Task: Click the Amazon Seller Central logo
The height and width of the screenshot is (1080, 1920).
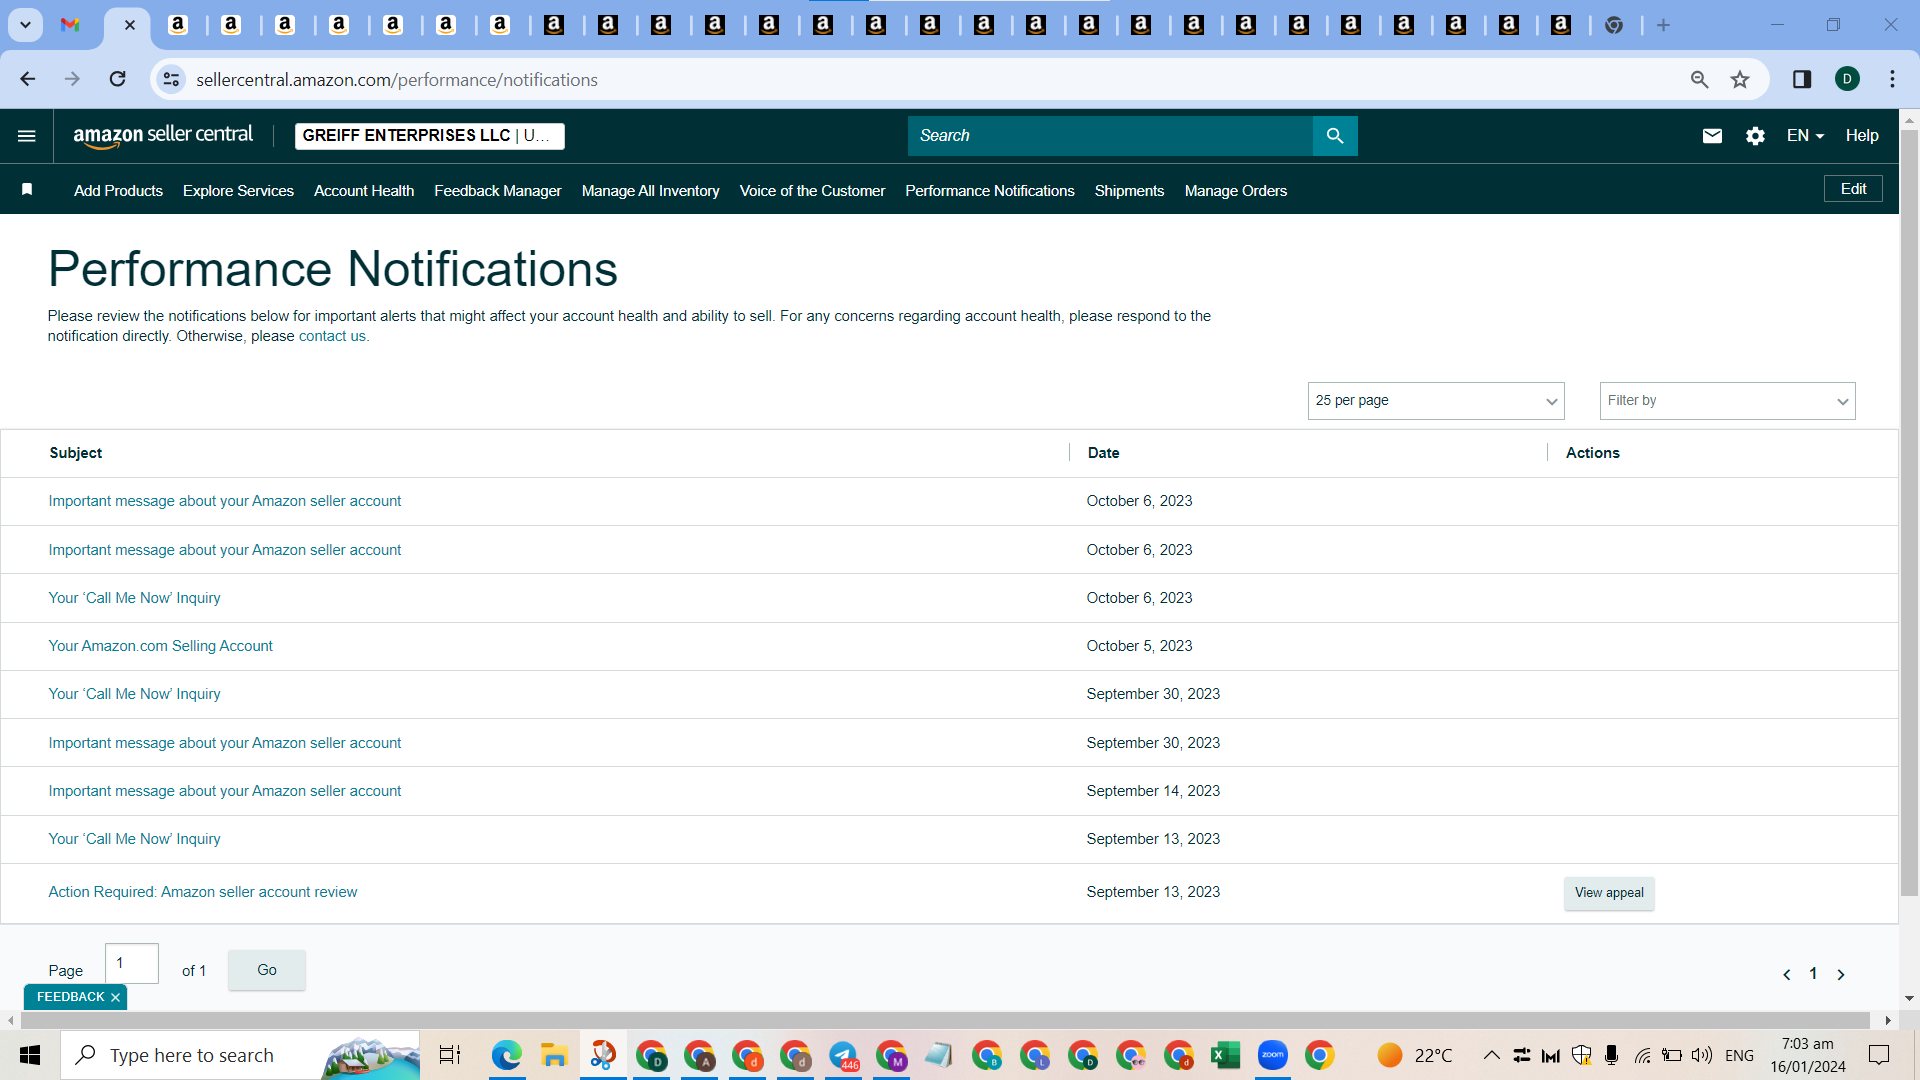Action: (163, 136)
